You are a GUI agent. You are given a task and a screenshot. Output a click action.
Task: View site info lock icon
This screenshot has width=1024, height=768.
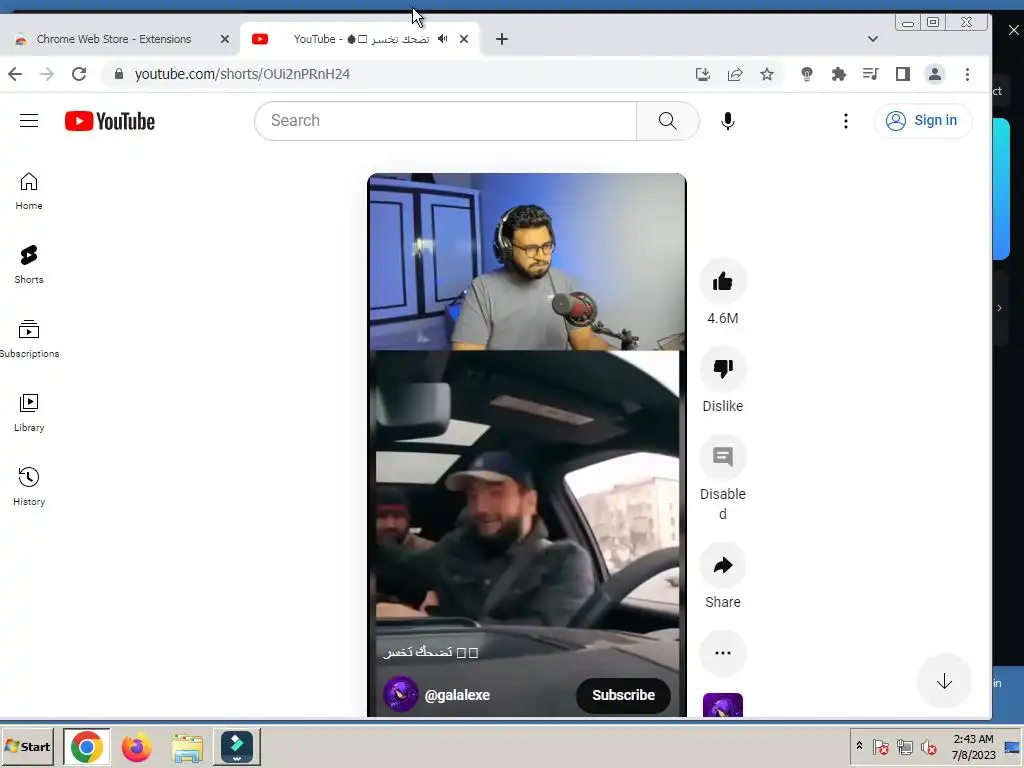click(x=119, y=74)
